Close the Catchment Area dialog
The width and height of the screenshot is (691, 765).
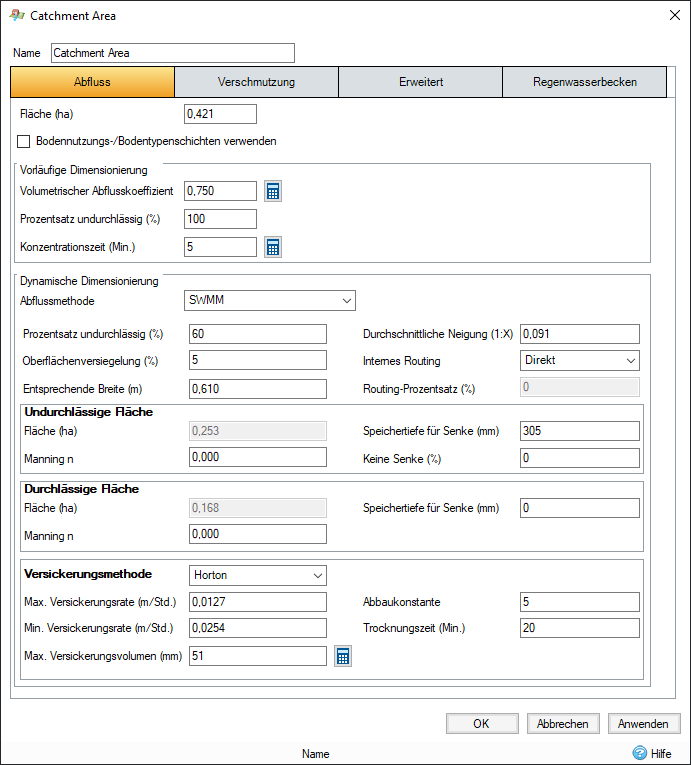tap(675, 15)
